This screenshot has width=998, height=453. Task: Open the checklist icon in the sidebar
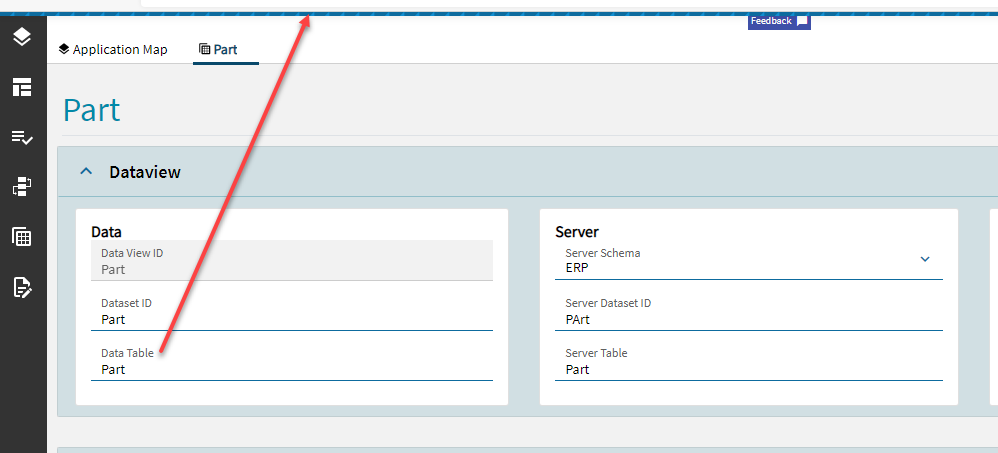(22, 137)
